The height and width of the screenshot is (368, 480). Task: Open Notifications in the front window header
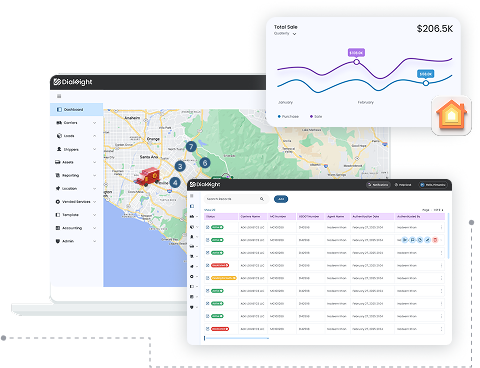(x=378, y=185)
